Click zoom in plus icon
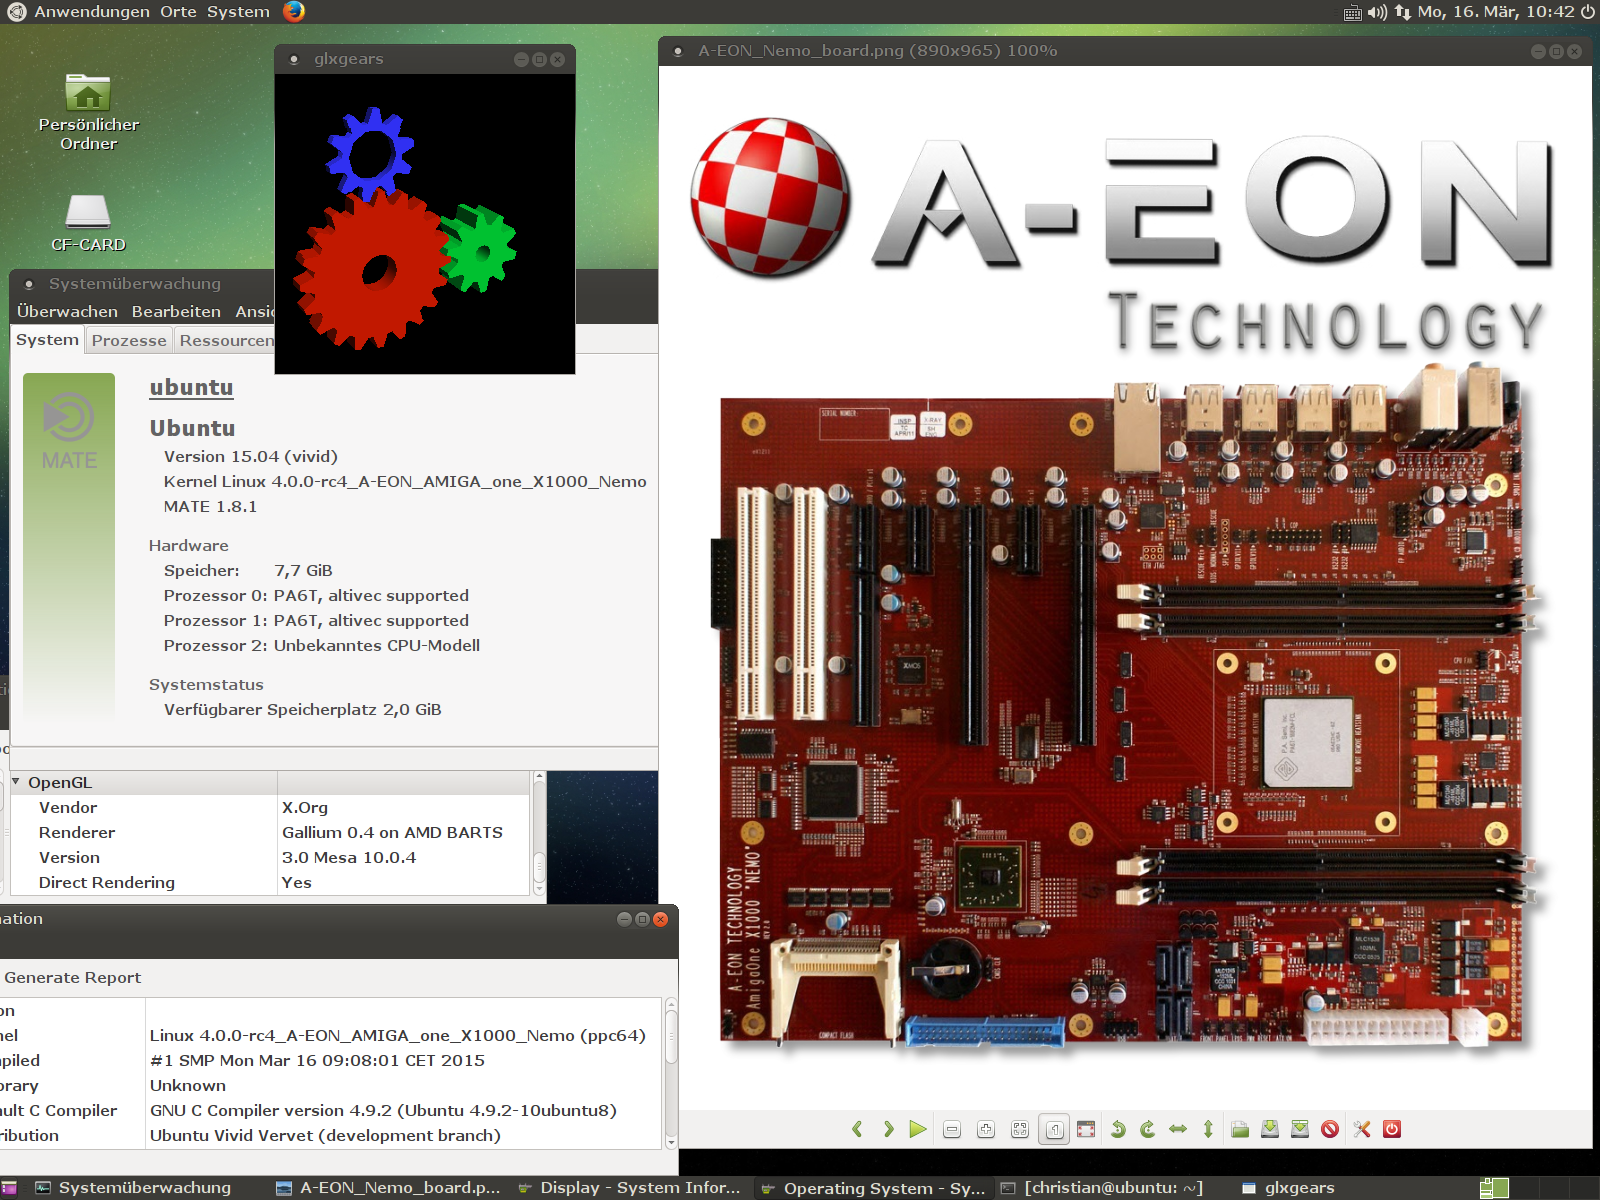Screen dimensions: 1600x1200 click(986, 1129)
